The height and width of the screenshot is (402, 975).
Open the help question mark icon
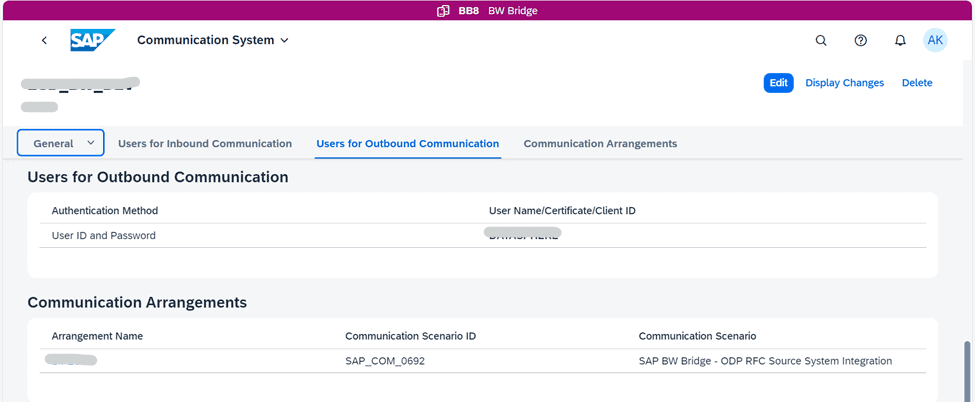861,40
